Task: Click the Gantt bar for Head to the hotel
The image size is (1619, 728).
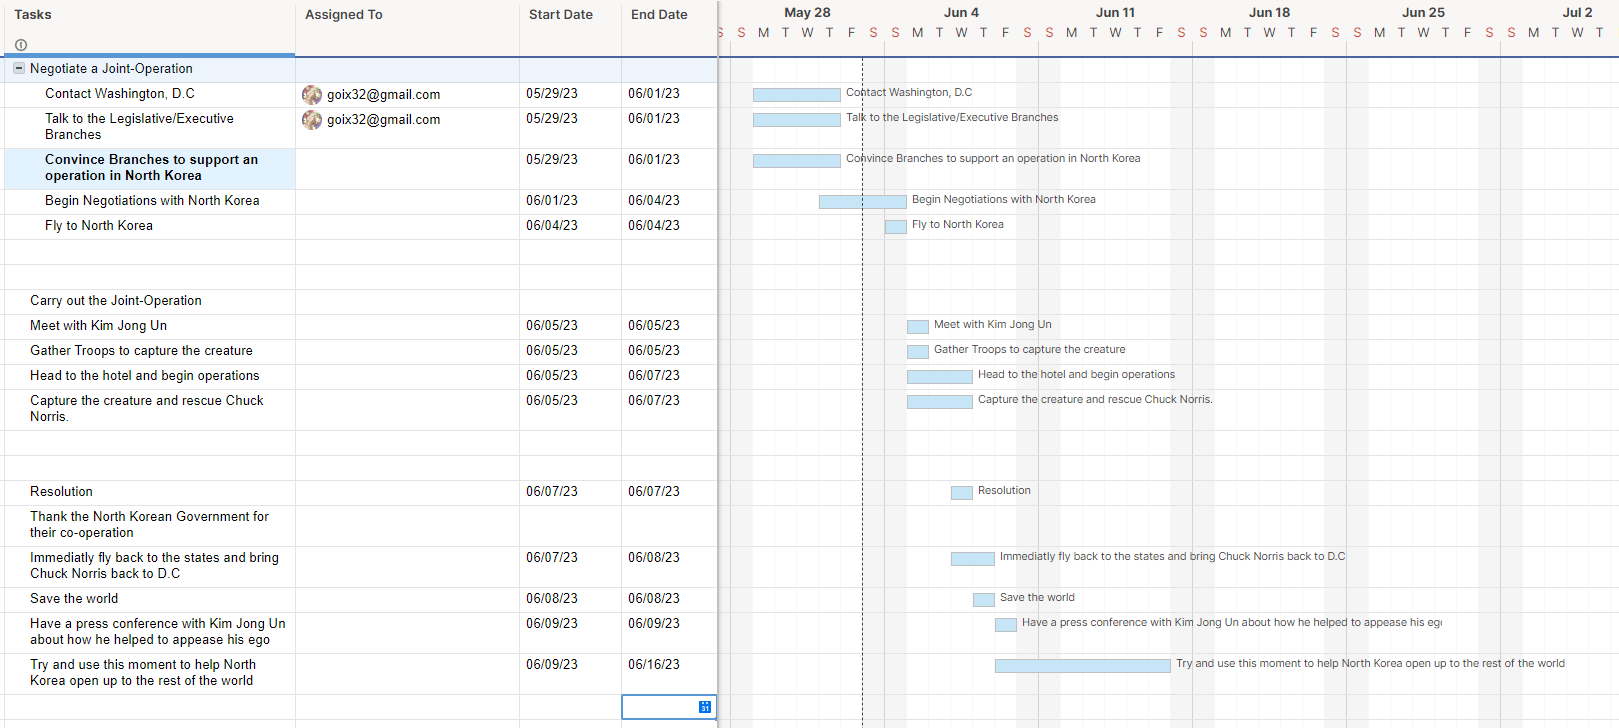Action: [940, 377]
